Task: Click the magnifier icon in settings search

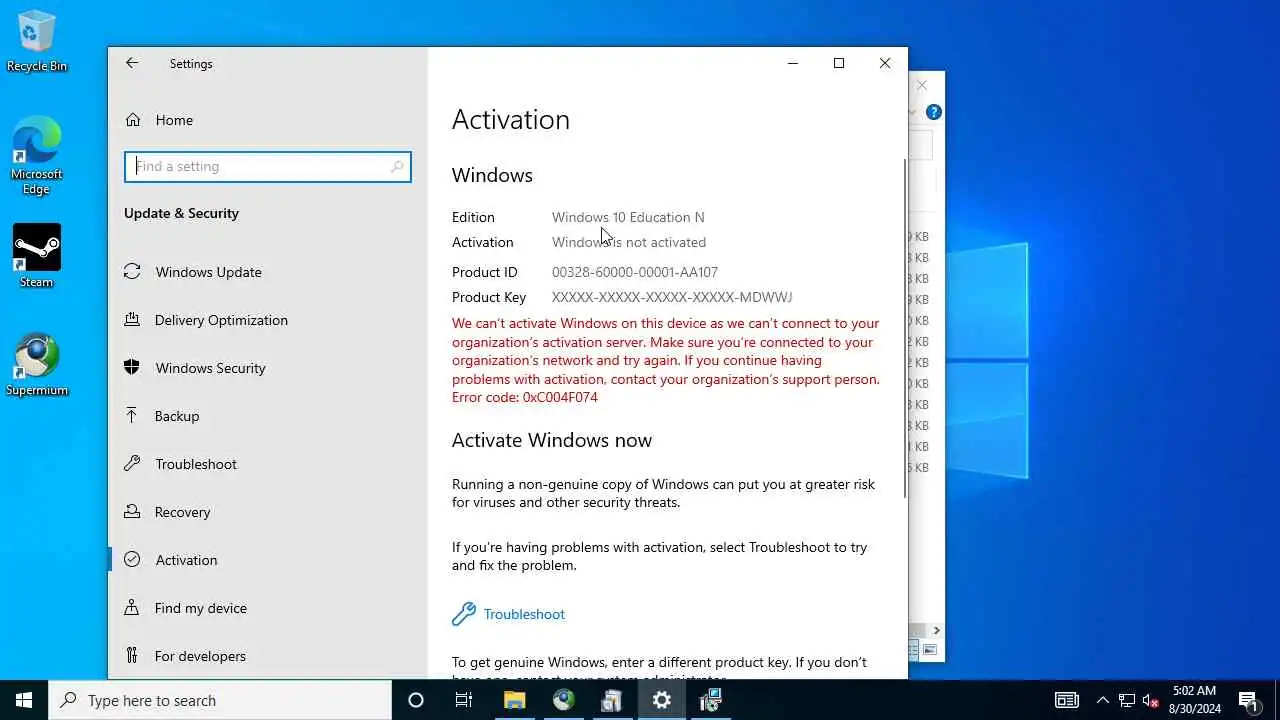Action: point(397,167)
